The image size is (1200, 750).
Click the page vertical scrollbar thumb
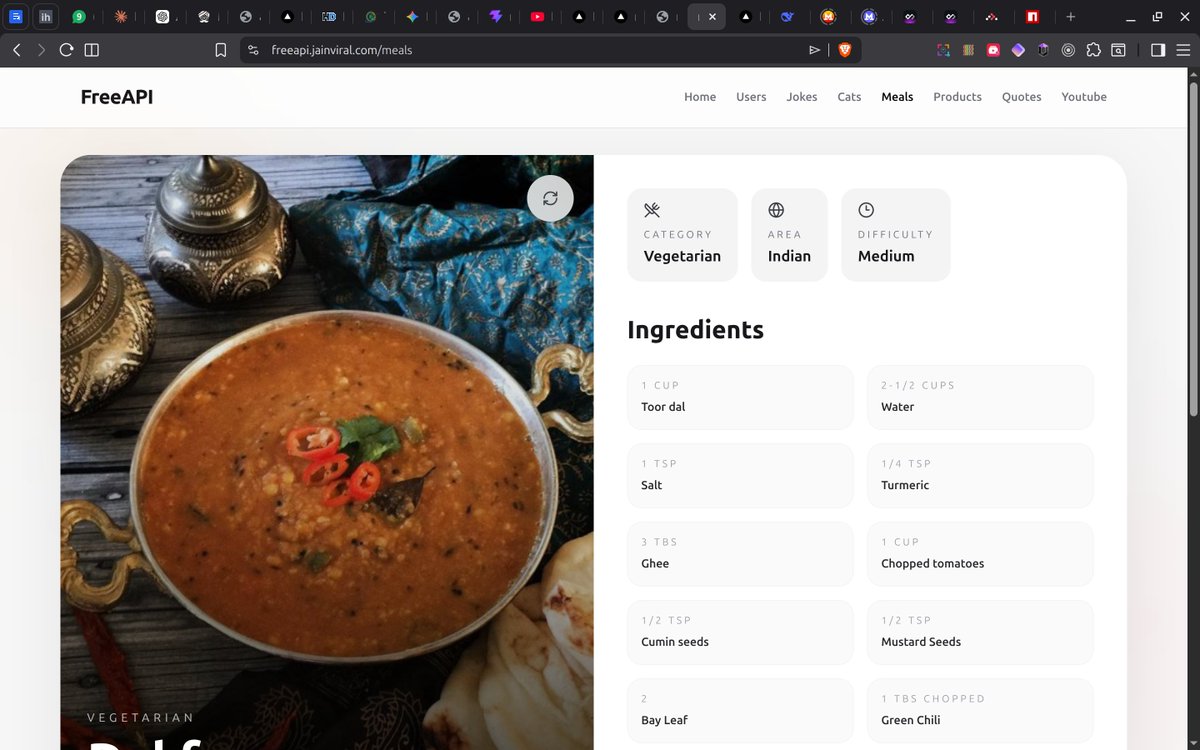click(1192, 250)
